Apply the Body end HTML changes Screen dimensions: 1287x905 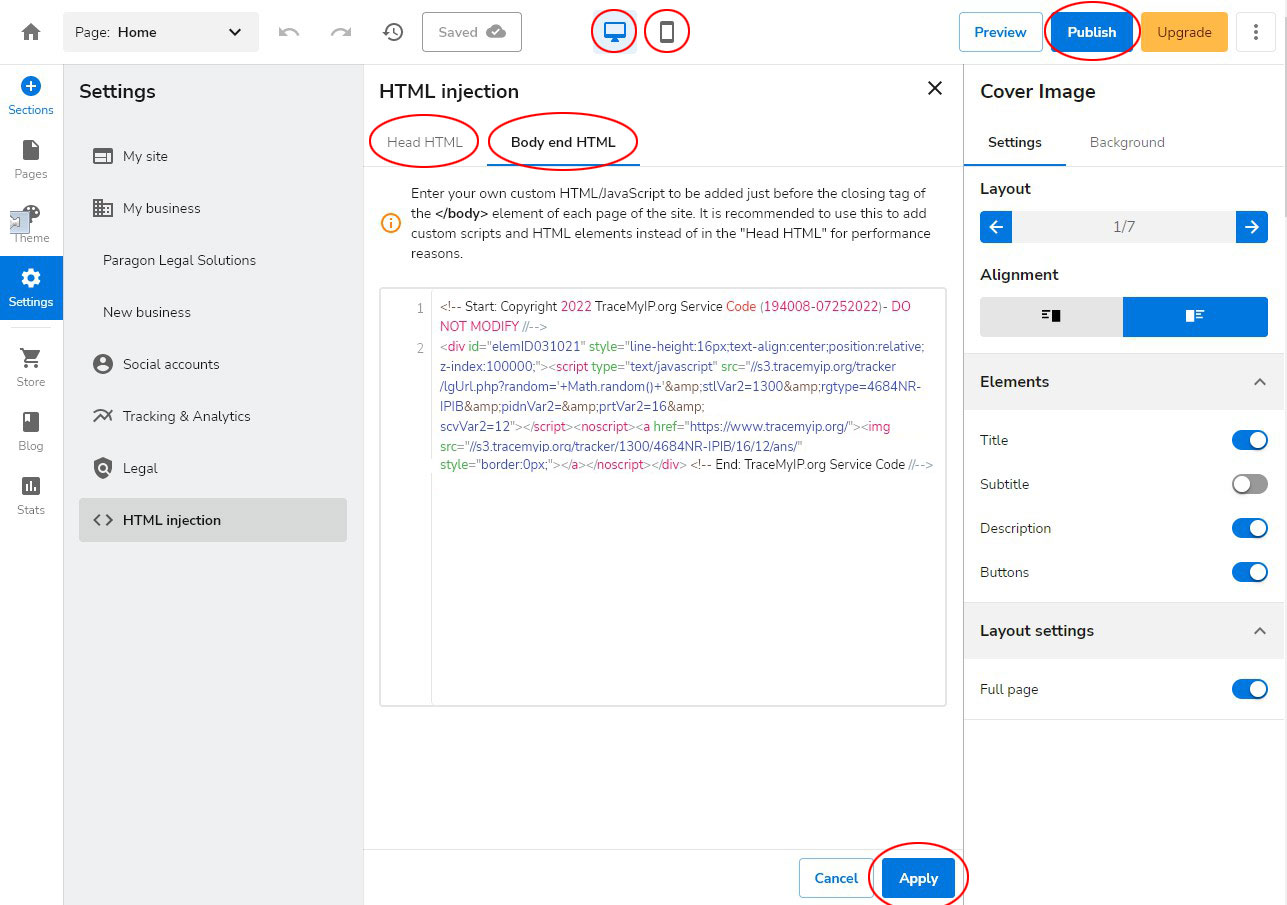click(918, 877)
